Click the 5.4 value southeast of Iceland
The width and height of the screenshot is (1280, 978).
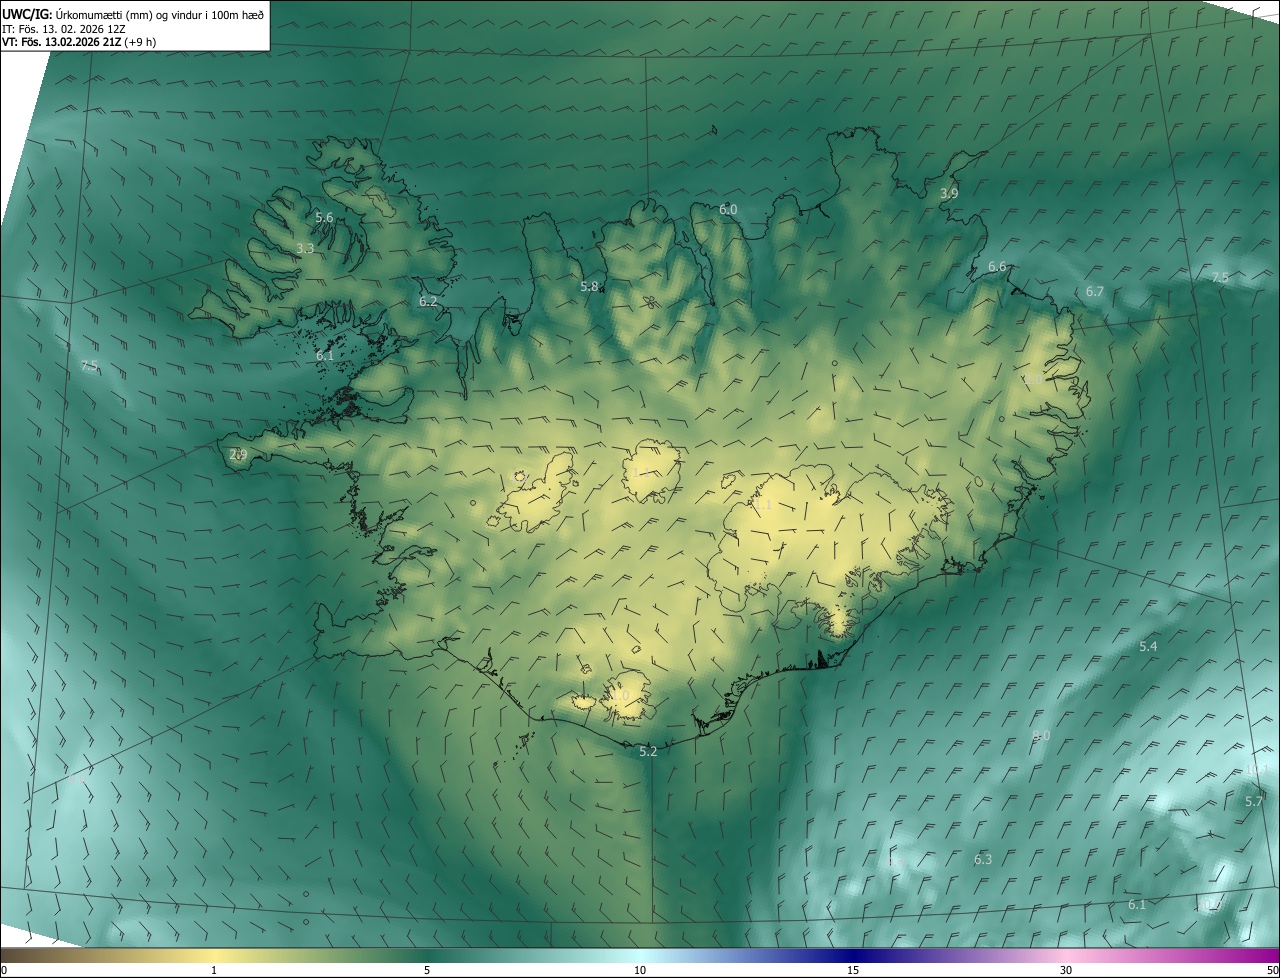click(1148, 647)
